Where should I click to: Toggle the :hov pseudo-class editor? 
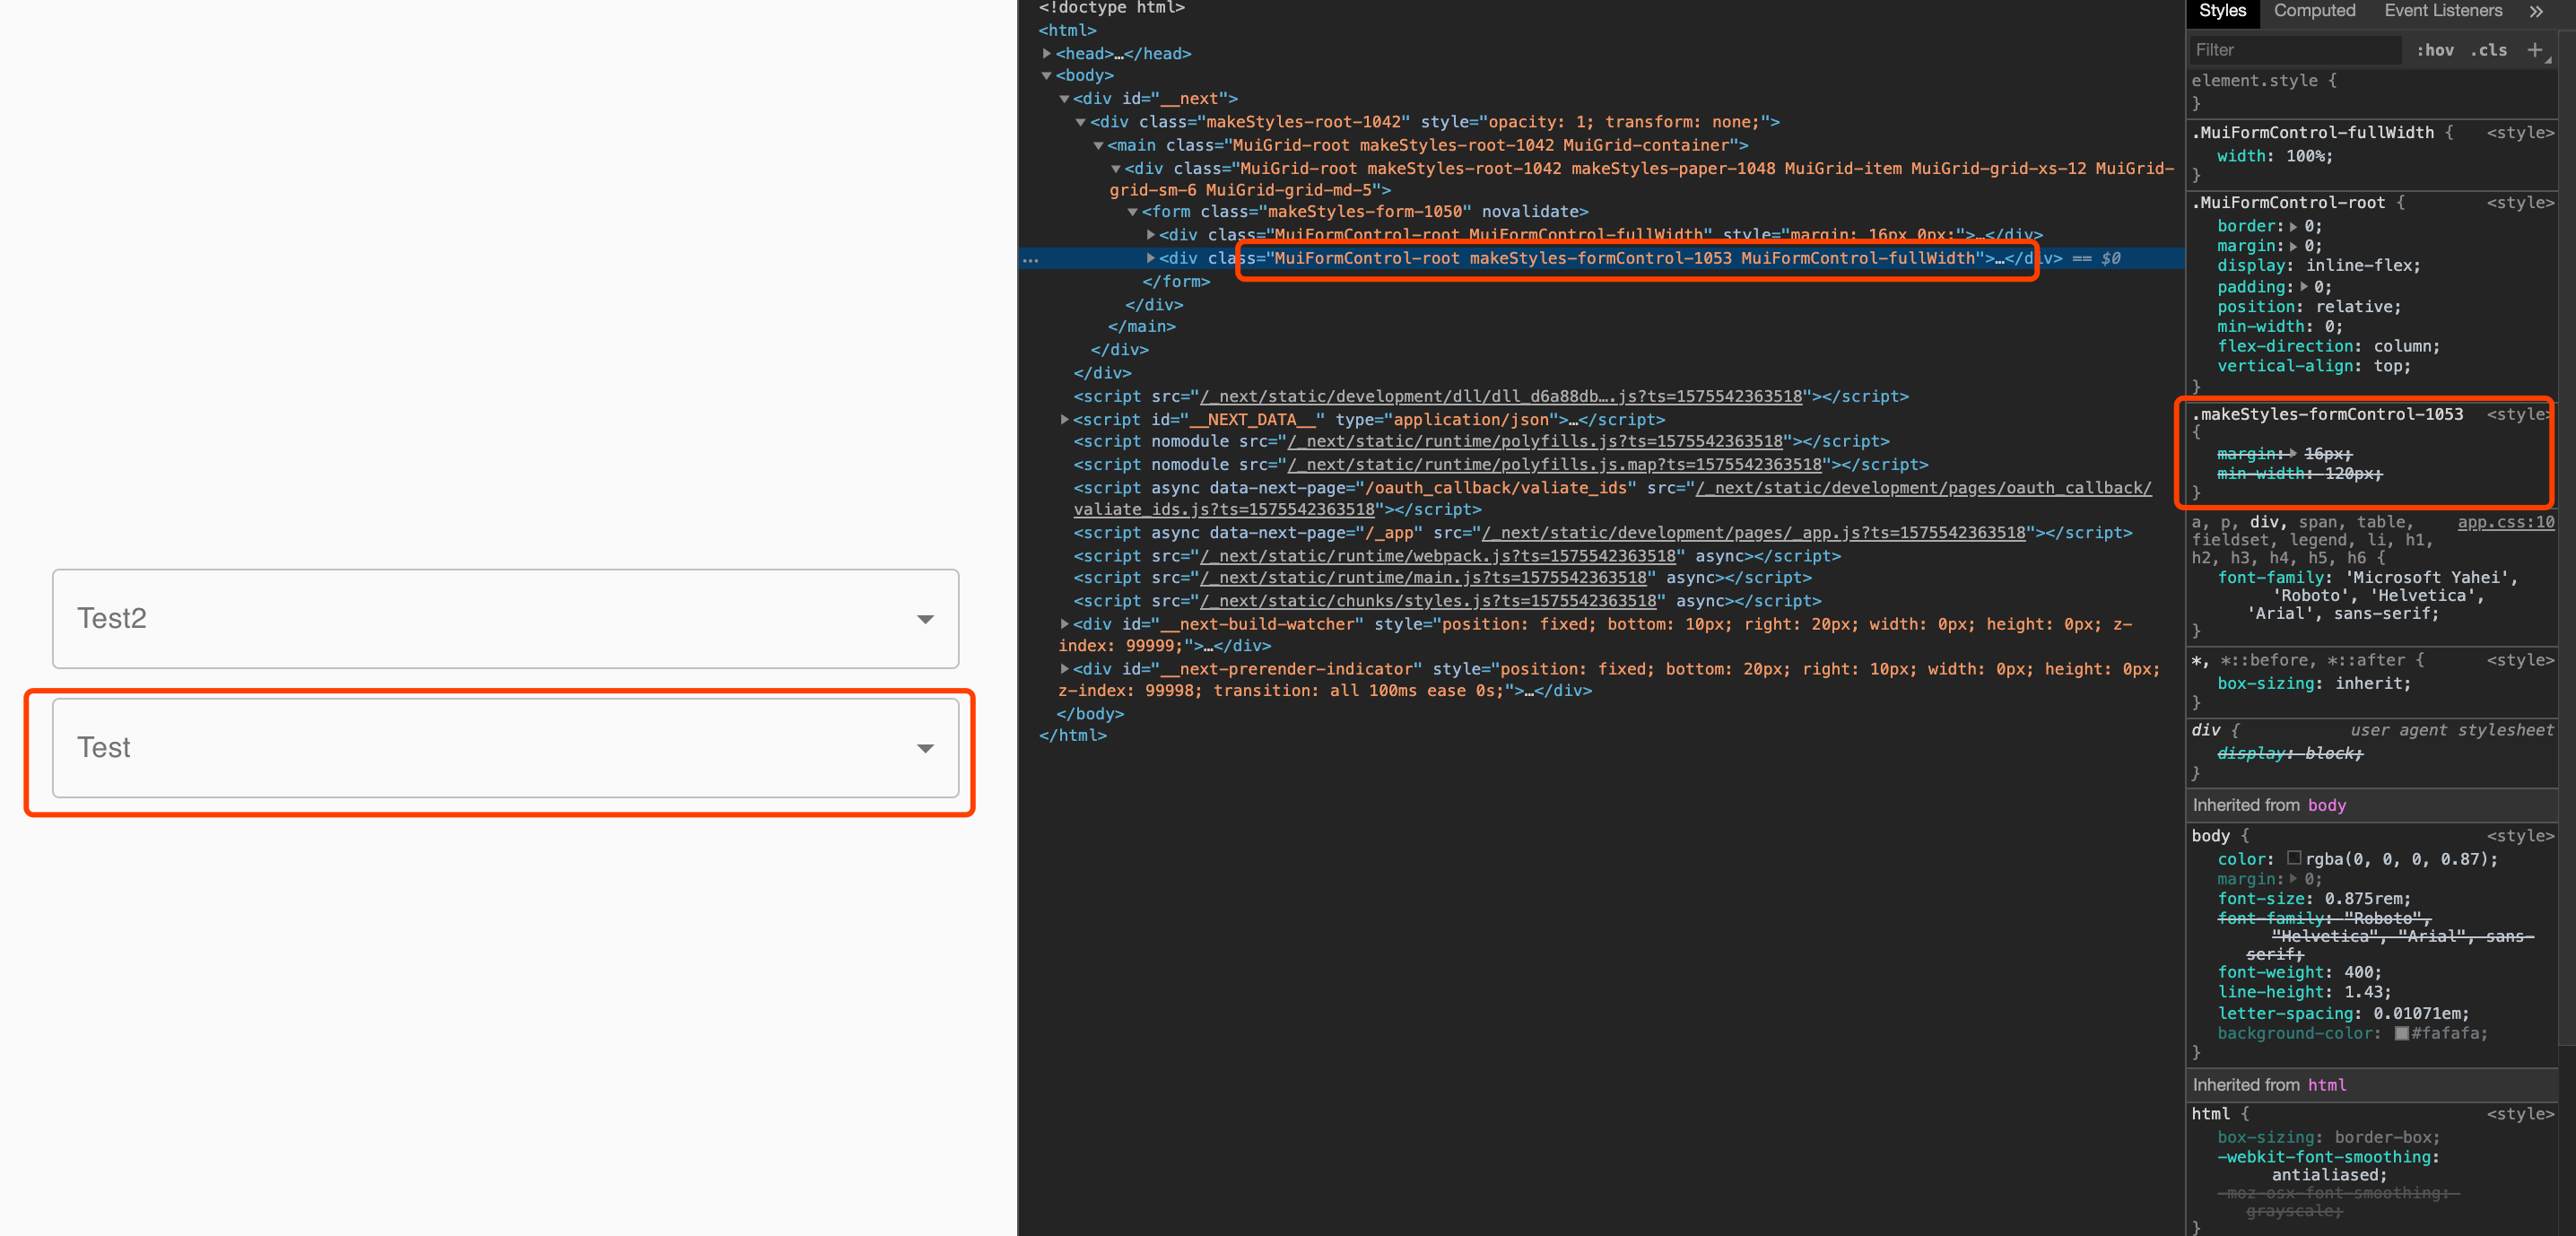(2434, 50)
